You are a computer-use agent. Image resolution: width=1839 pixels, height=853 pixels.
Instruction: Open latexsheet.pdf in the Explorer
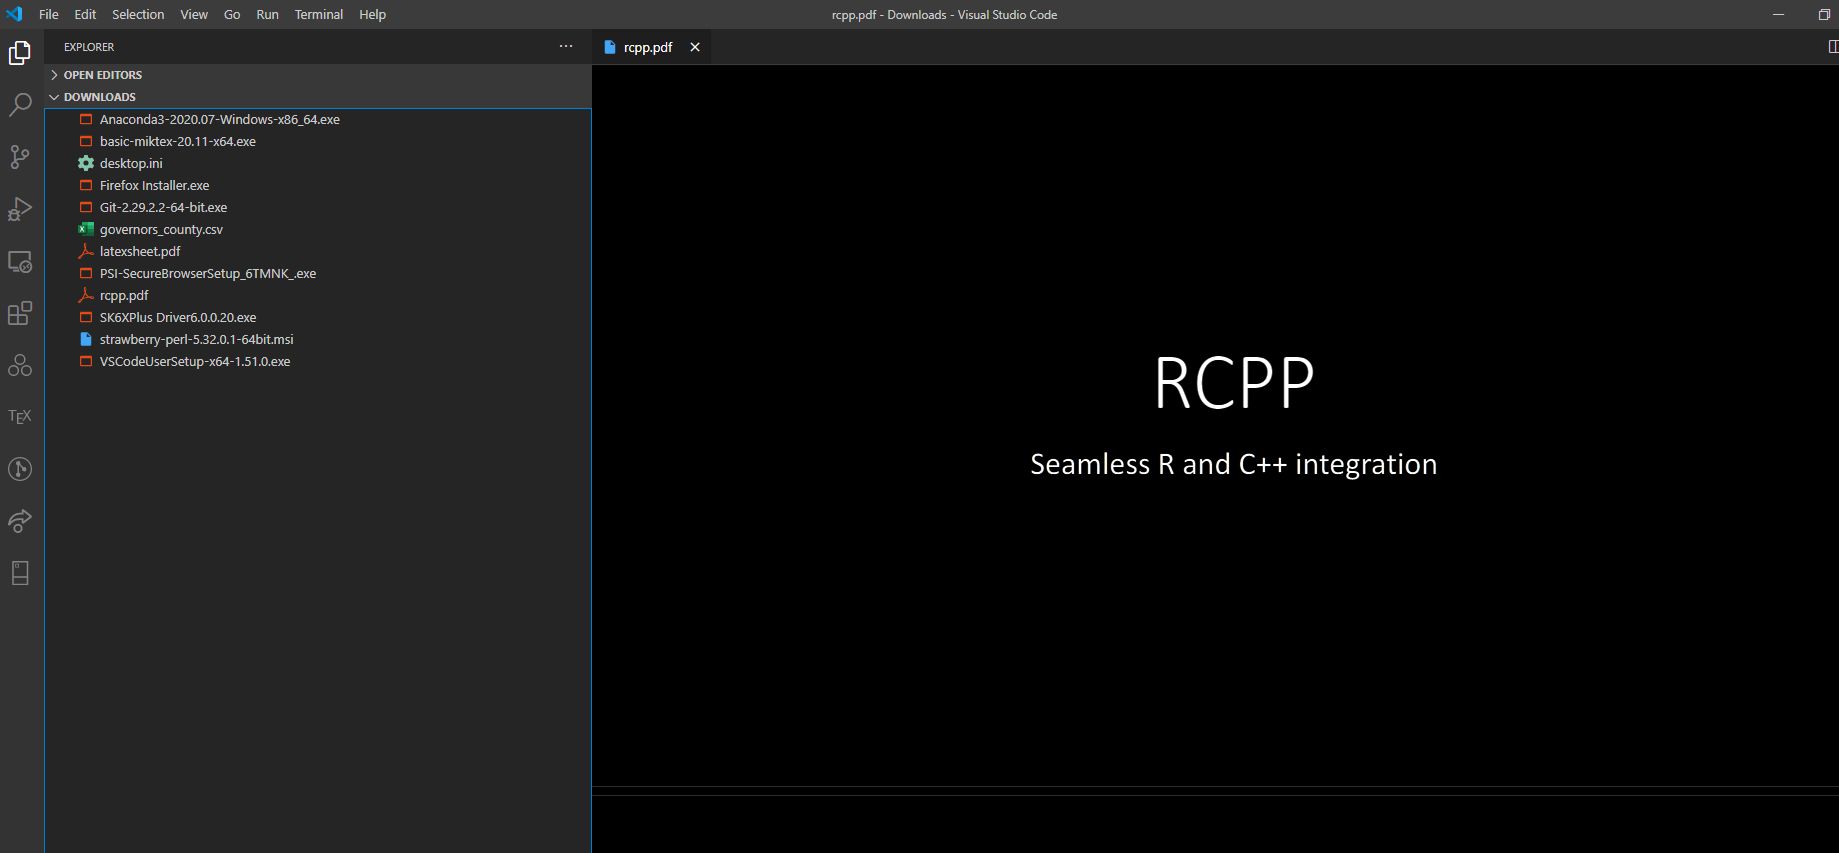coord(140,252)
